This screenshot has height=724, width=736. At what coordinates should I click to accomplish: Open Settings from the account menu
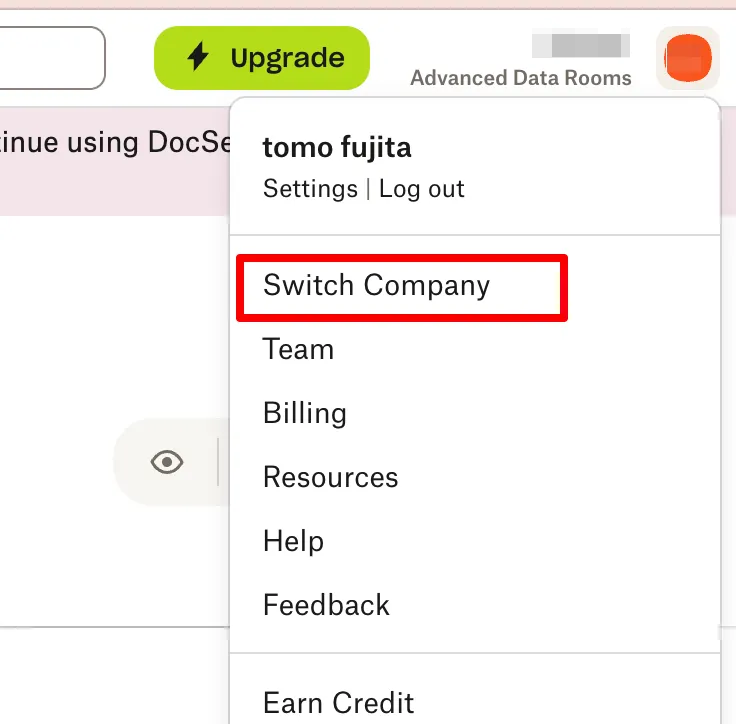pos(310,189)
